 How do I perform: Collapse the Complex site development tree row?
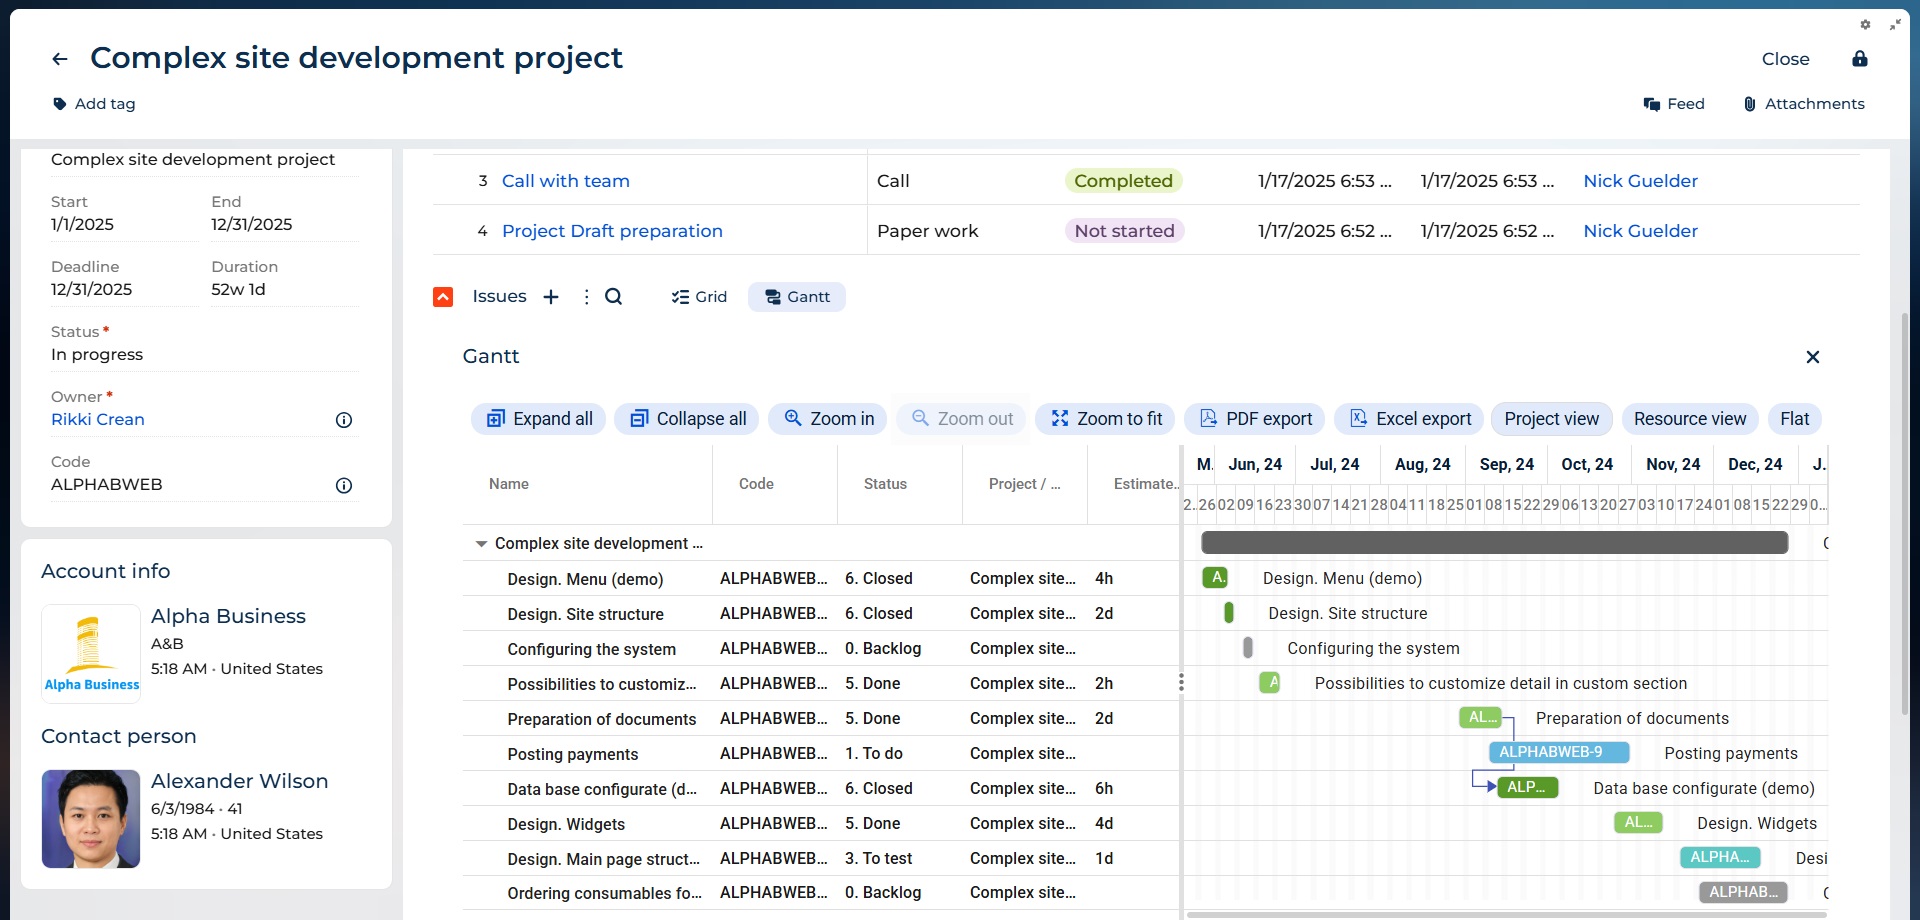(481, 544)
